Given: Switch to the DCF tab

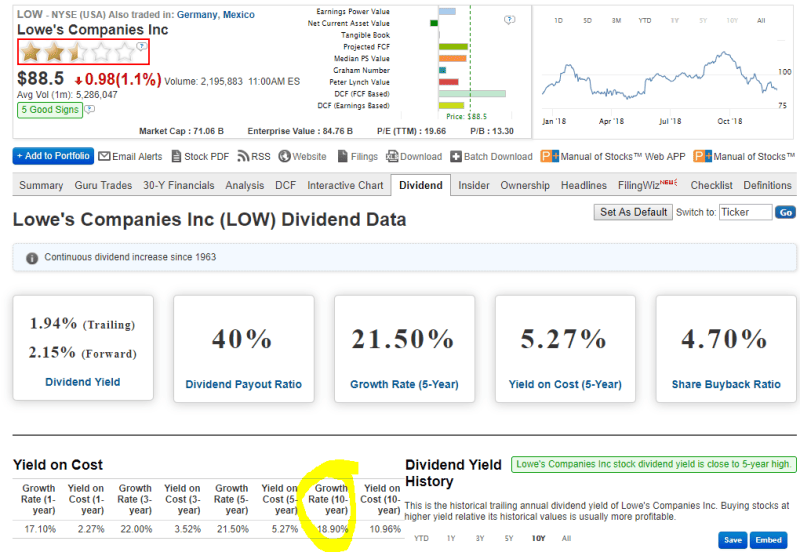Looking at the screenshot, I should (x=285, y=185).
